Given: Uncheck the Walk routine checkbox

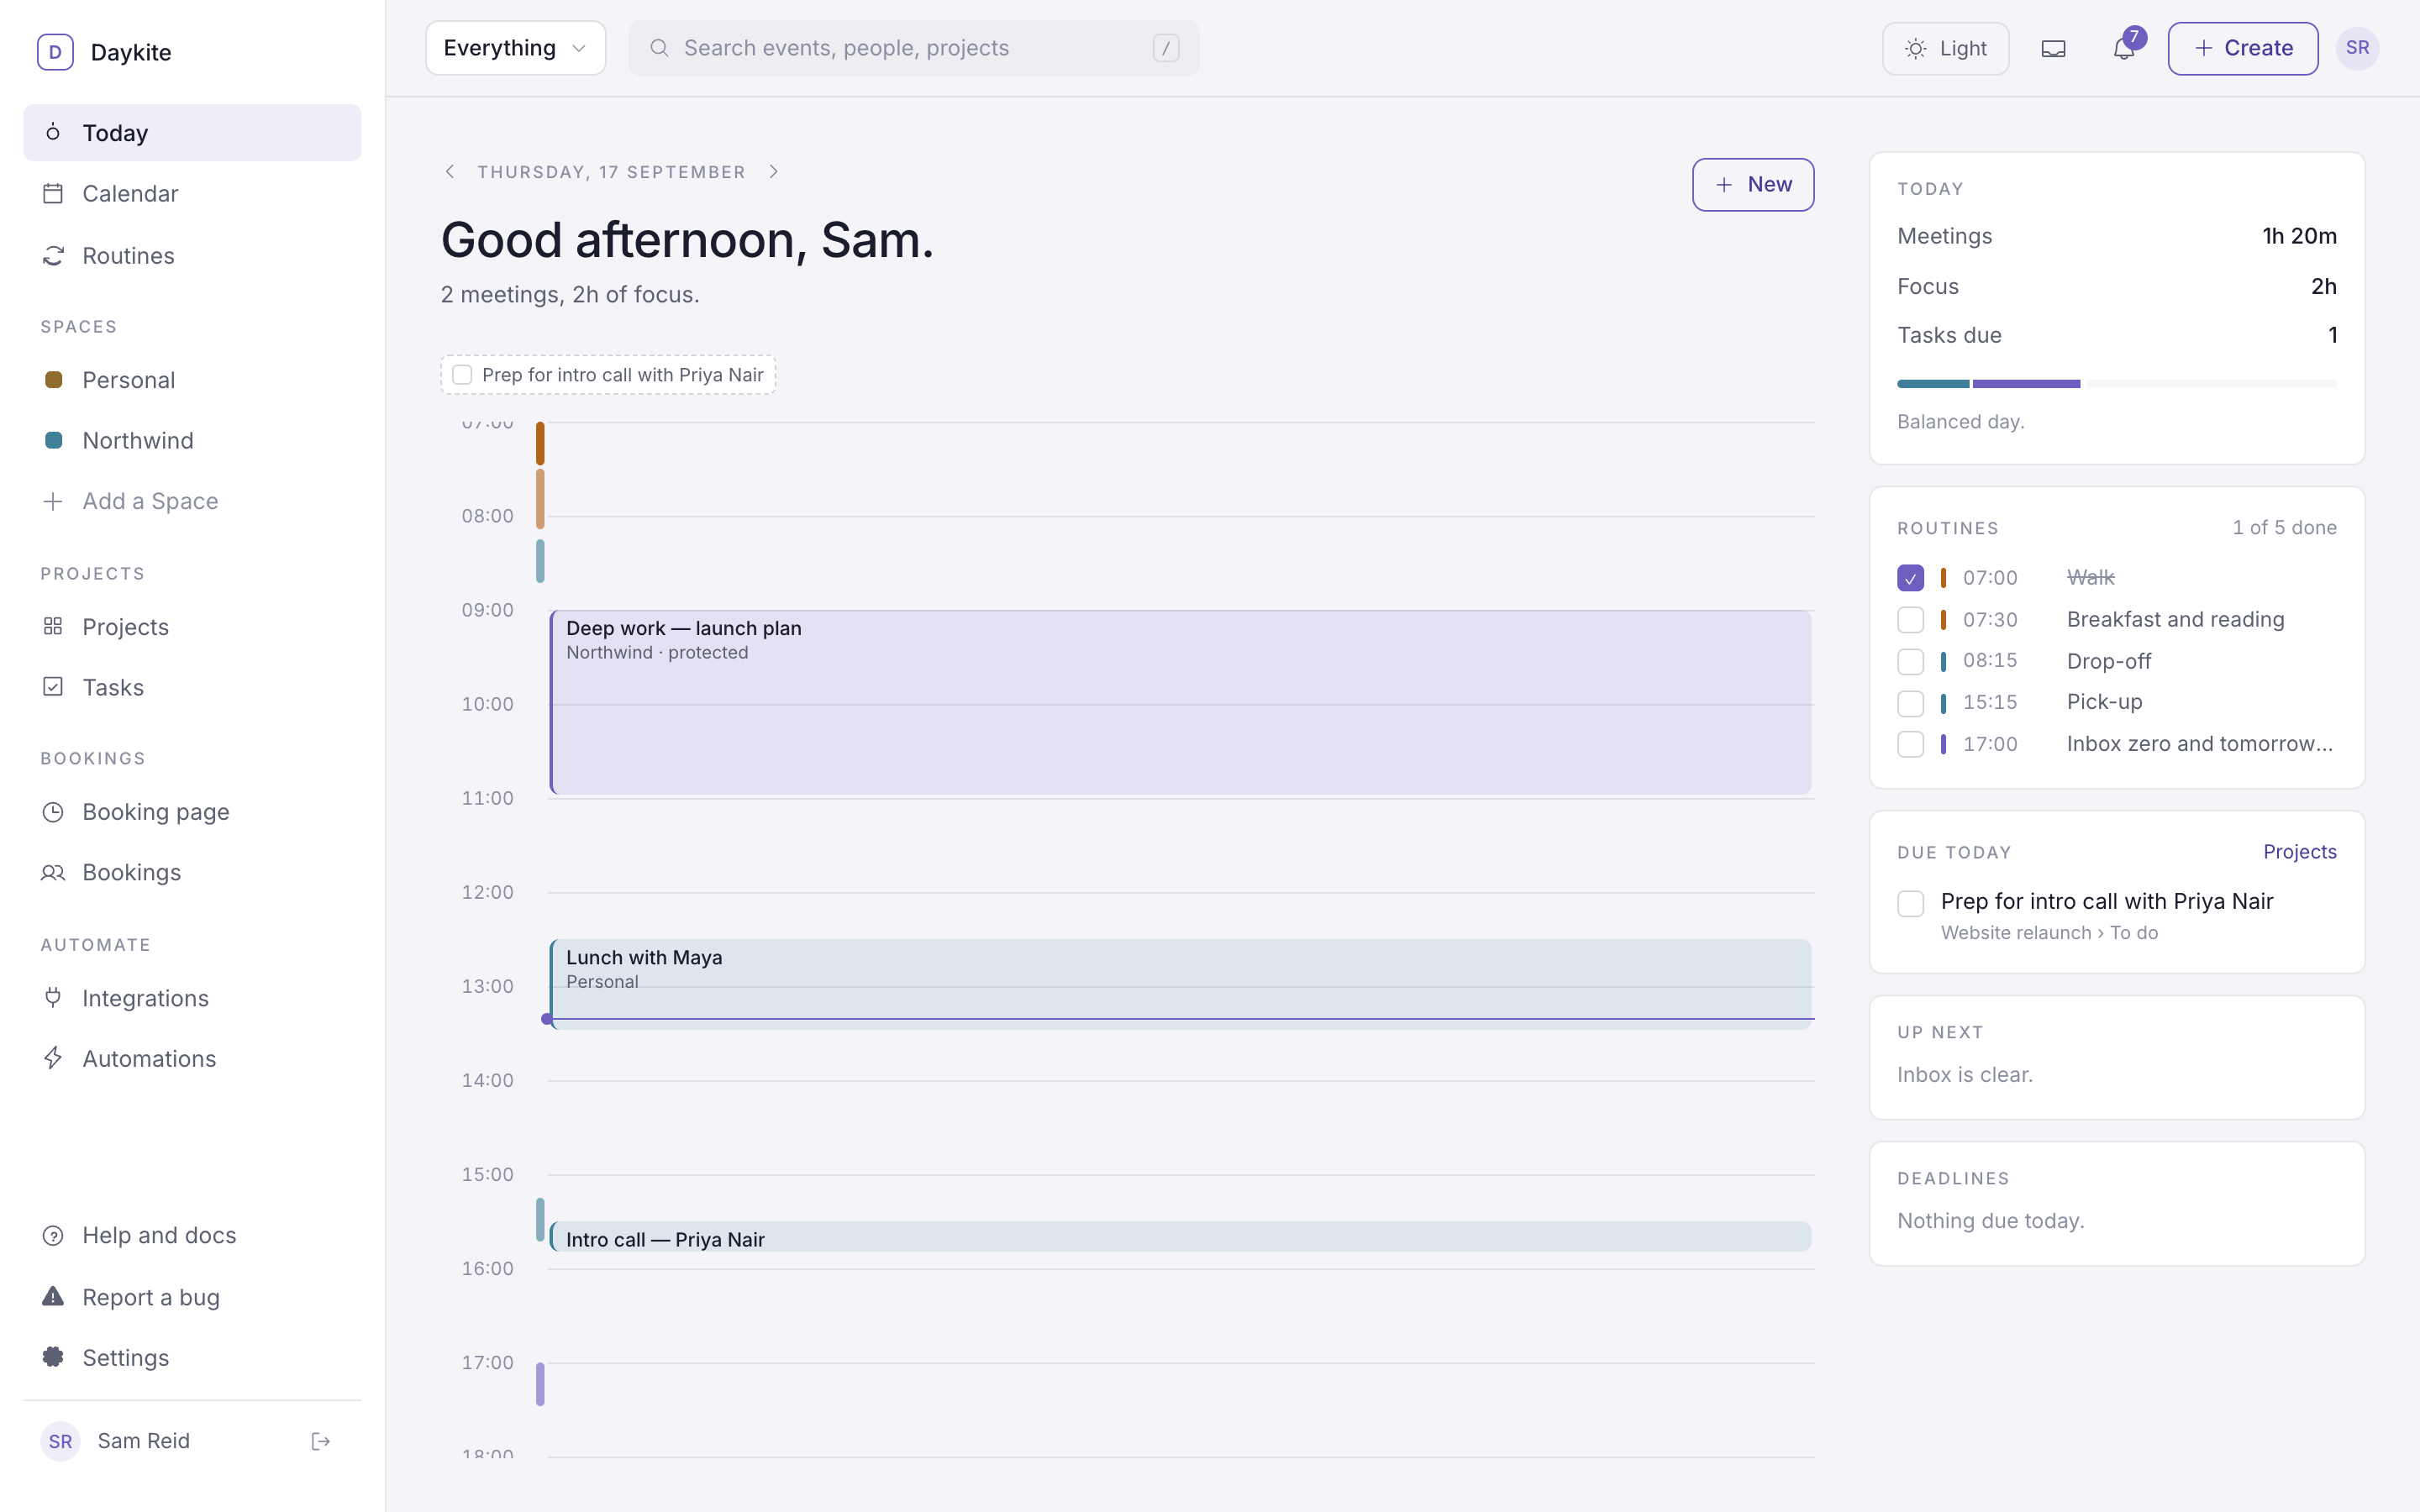Looking at the screenshot, I should 1910,578.
